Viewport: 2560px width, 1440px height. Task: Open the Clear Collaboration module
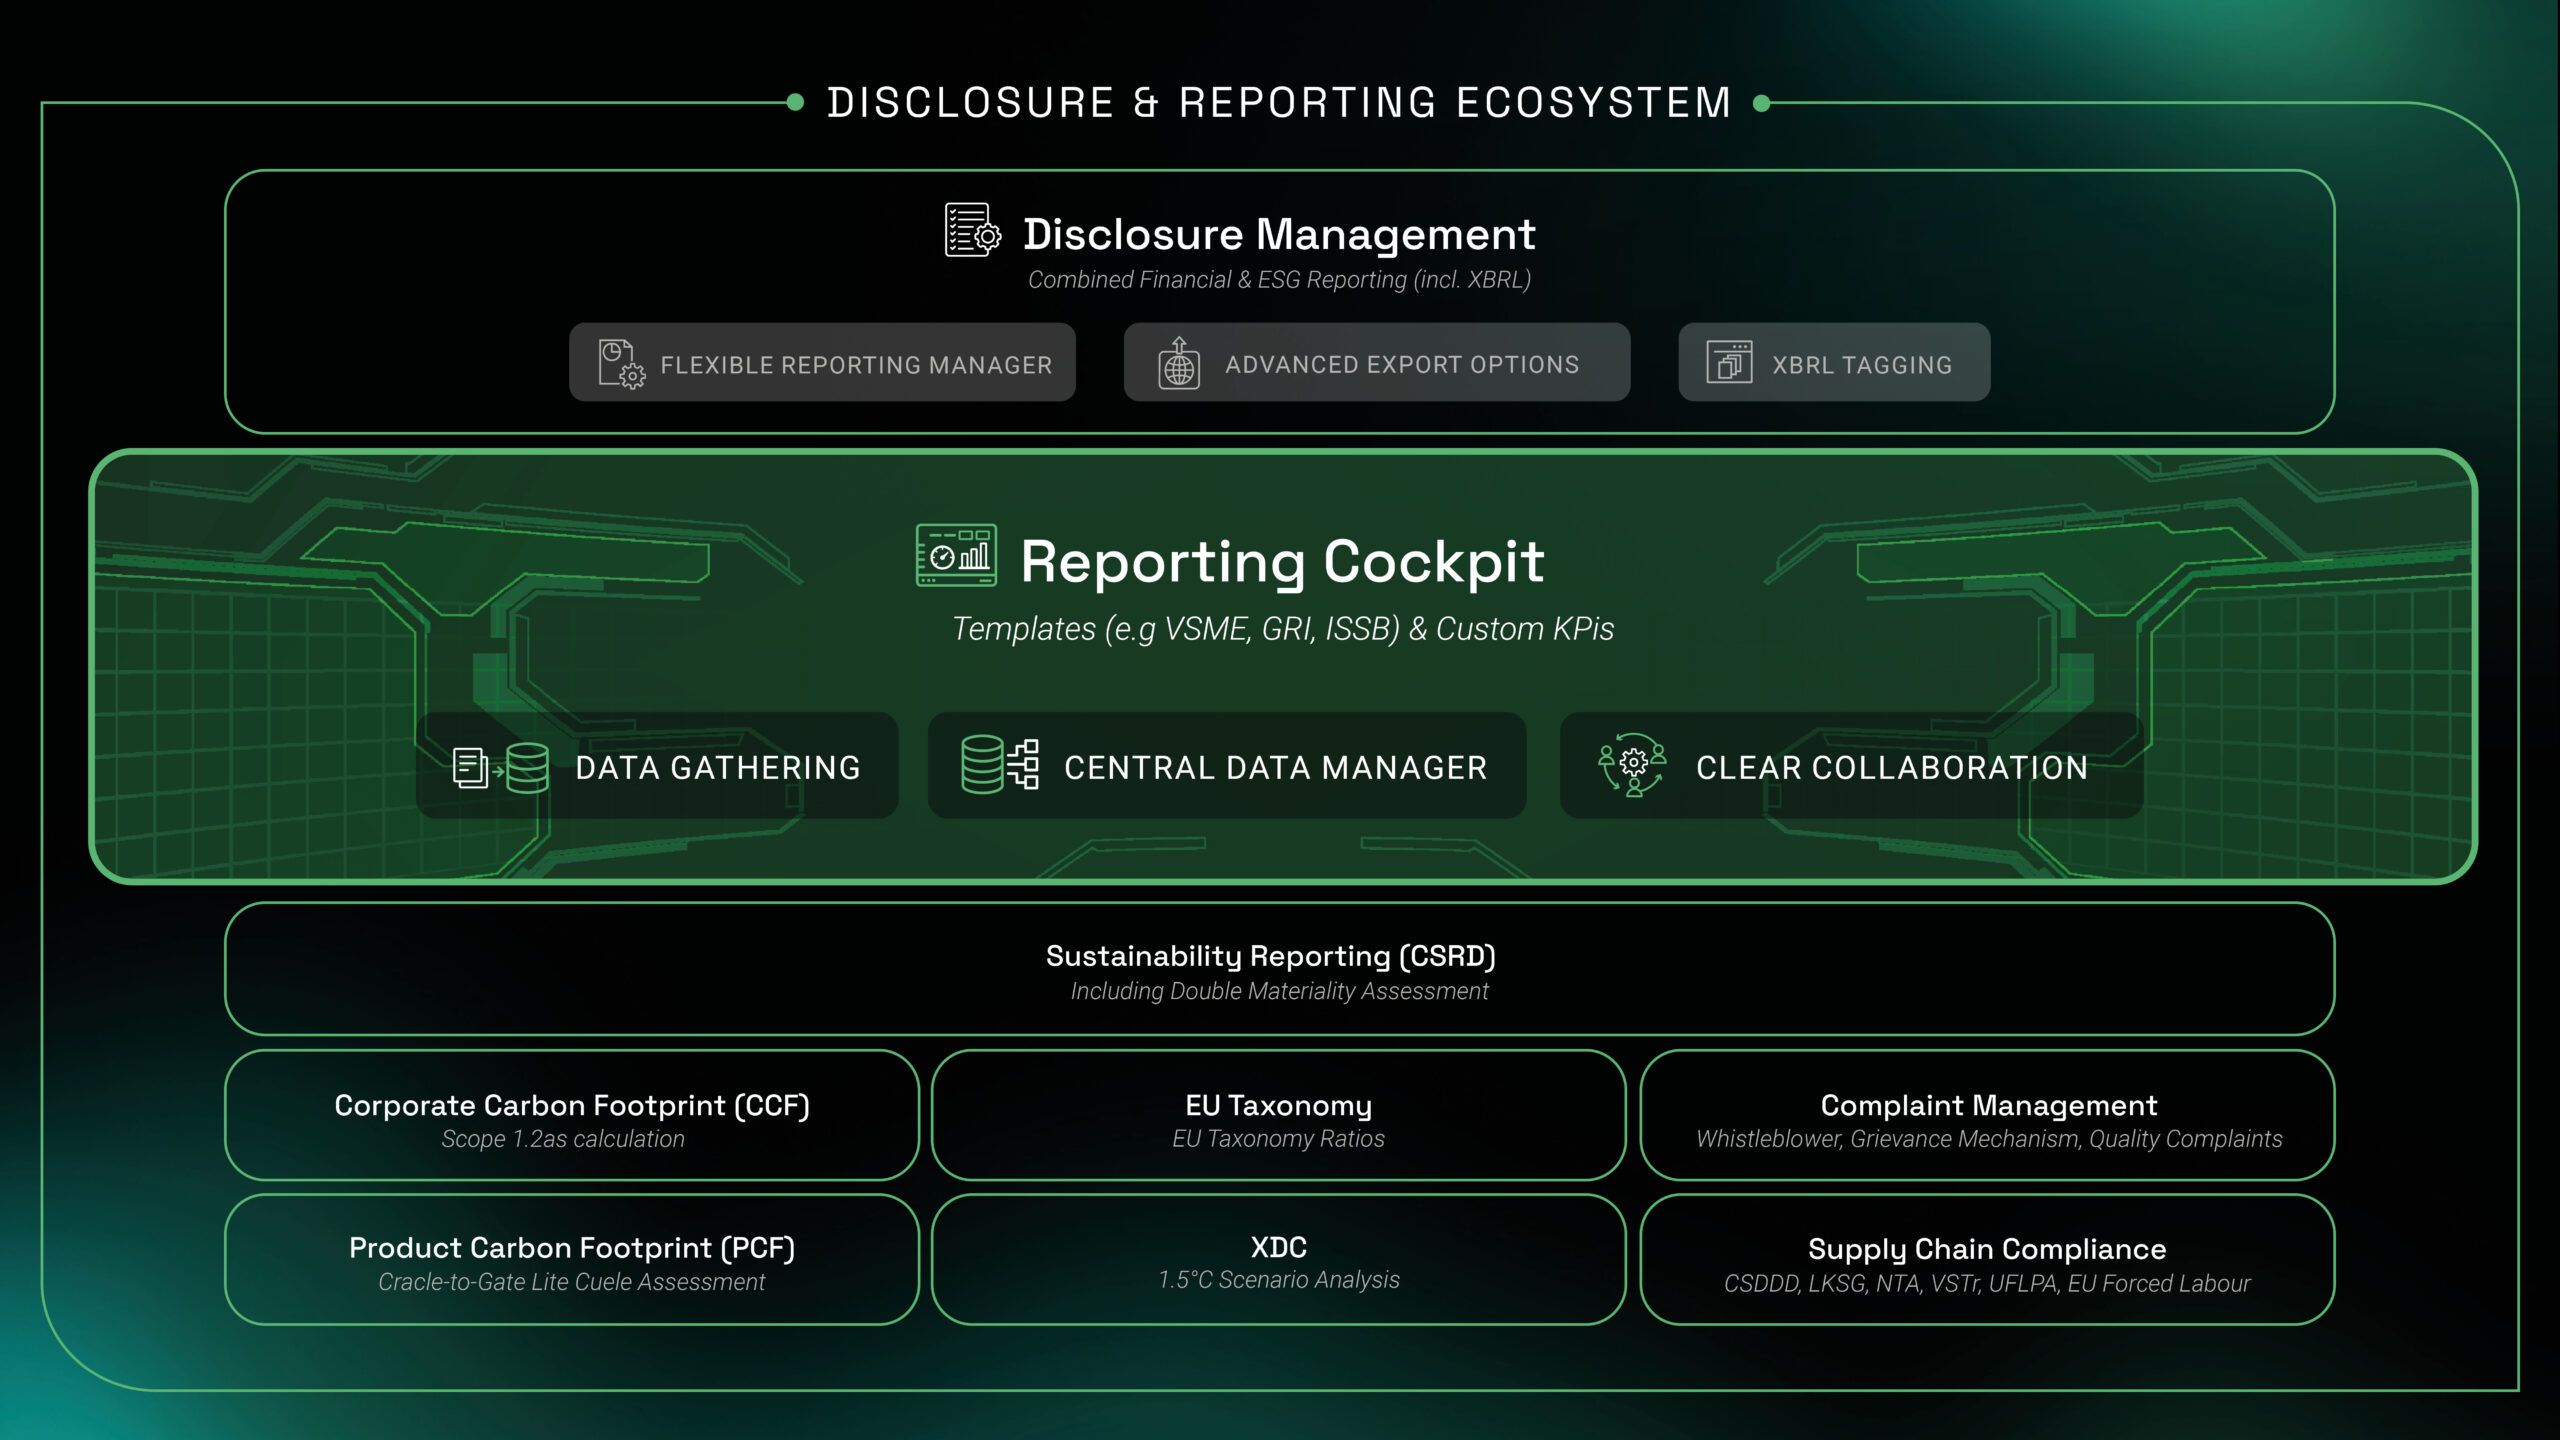pyautogui.click(x=1850, y=767)
